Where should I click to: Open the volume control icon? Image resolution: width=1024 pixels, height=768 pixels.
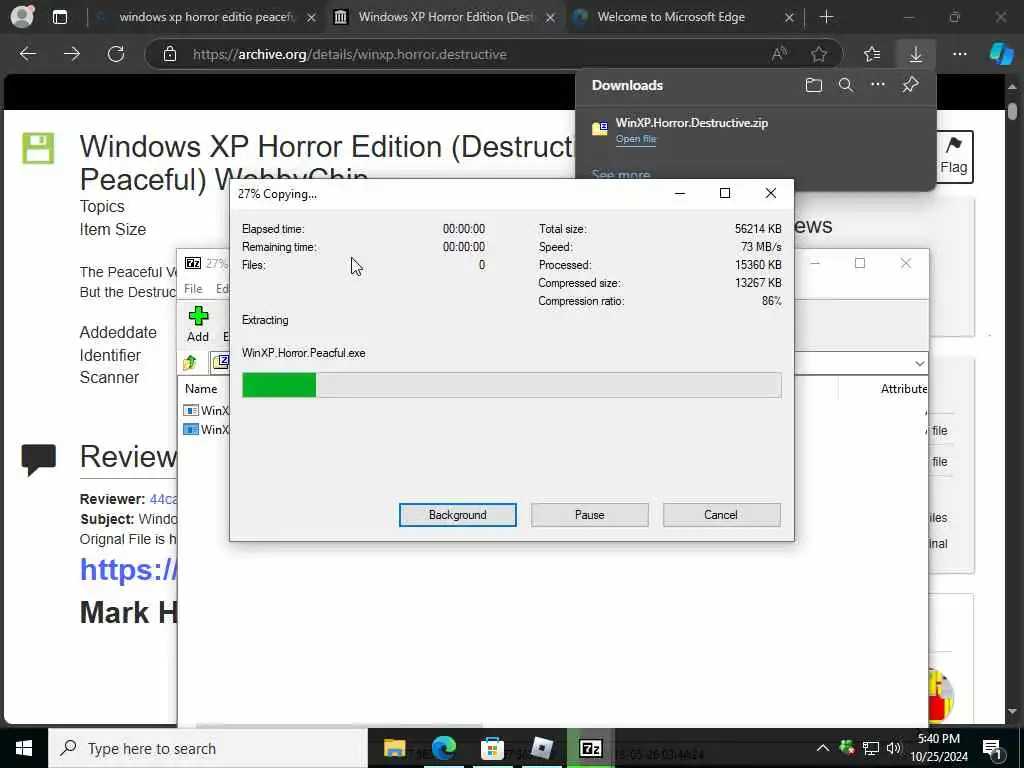pos(894,748)
